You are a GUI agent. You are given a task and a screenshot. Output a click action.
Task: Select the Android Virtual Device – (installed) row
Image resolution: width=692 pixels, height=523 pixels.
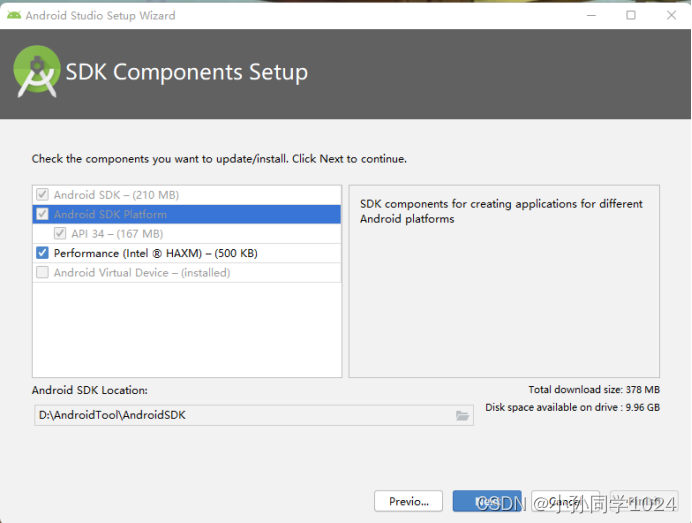coord(187,272)
